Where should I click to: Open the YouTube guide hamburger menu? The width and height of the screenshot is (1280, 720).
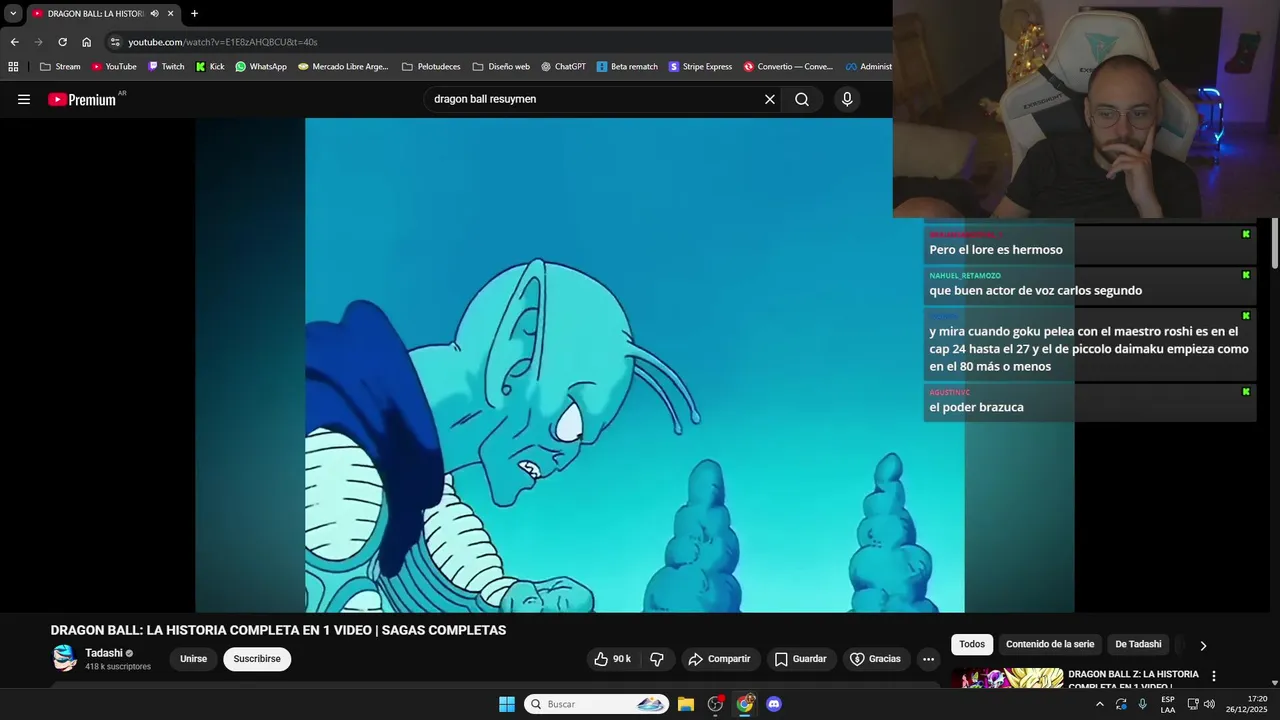tap(24, 99)
